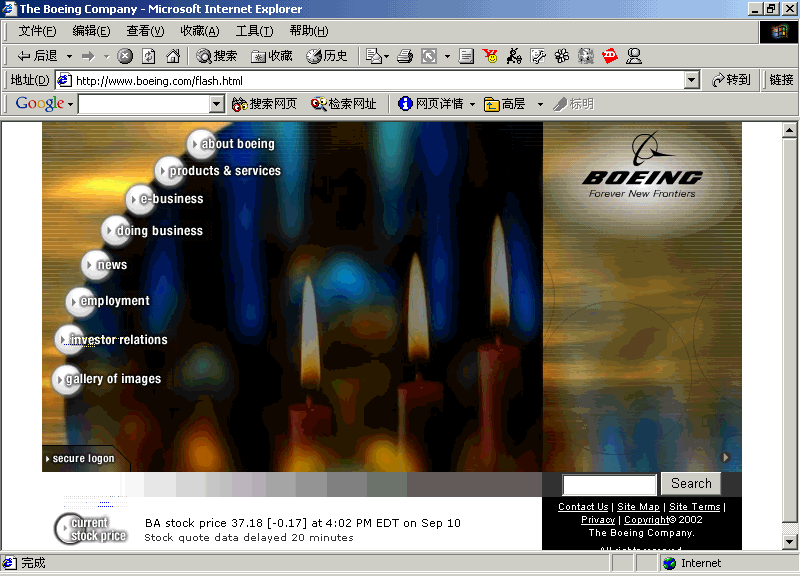Screen dimensions: 800x576
Task: Go to Home page icon
Action: pyautogui.click(x=173, y=56)
